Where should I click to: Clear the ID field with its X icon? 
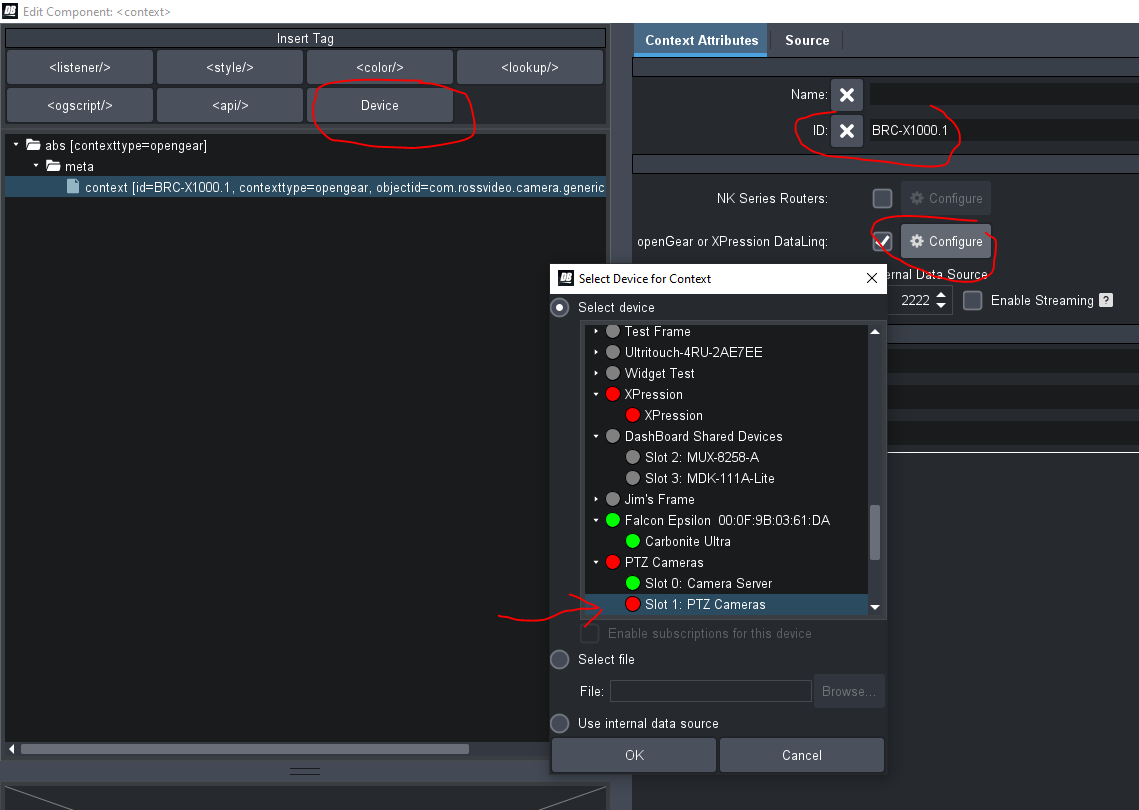pyautogui.click(x=846, y=131)
